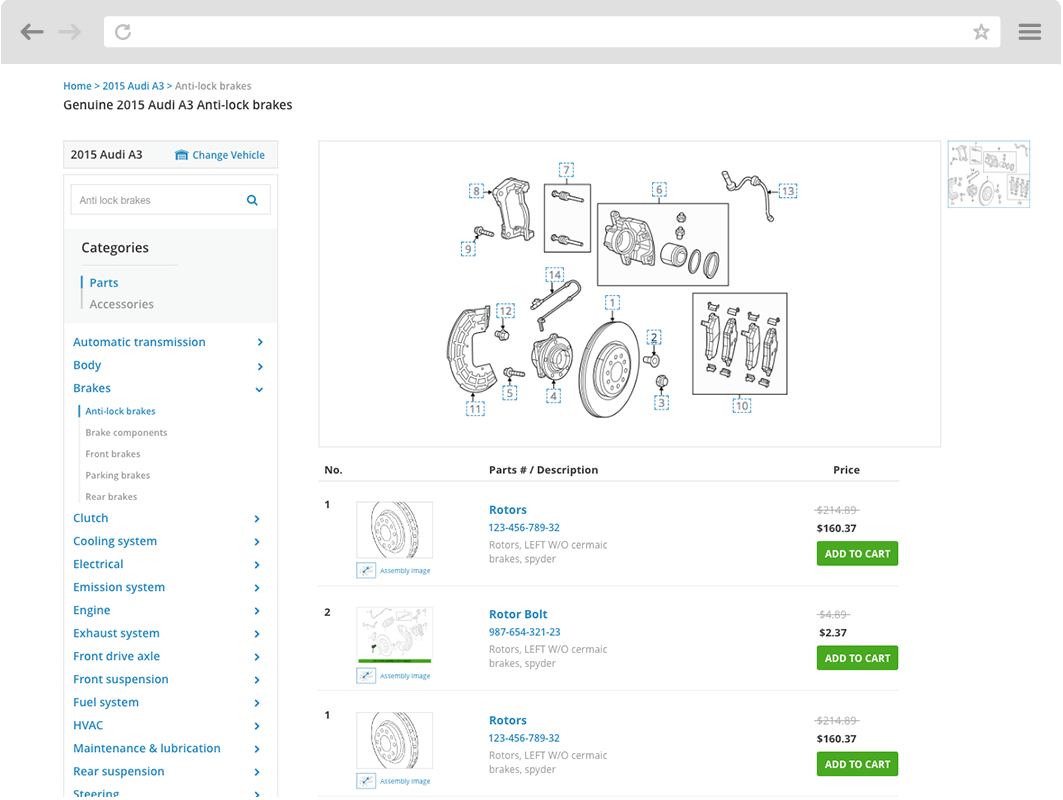Screen dimensions: 1063x800
Task: Expand the Cooling system category
Action: click(x=257, y=542)
